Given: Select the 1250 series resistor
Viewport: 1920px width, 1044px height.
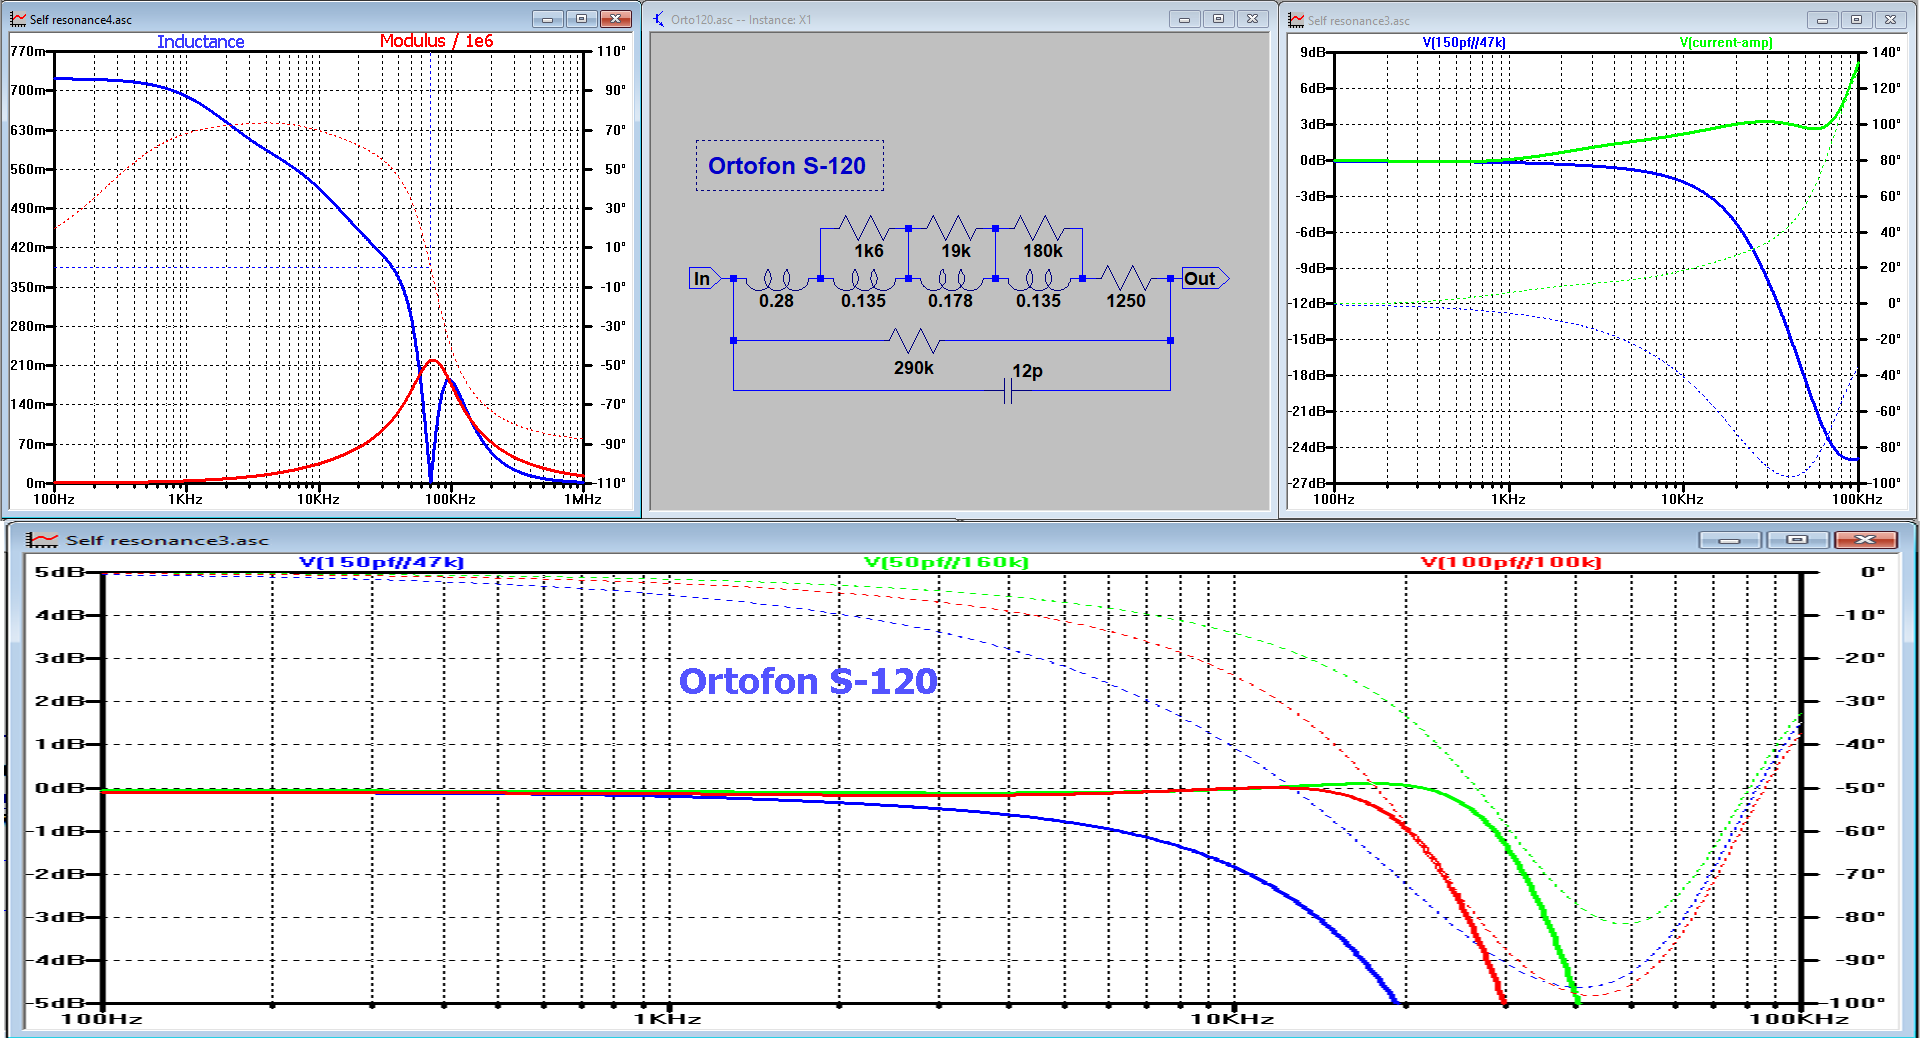Looking at the screenshot, I should 1126,279.
